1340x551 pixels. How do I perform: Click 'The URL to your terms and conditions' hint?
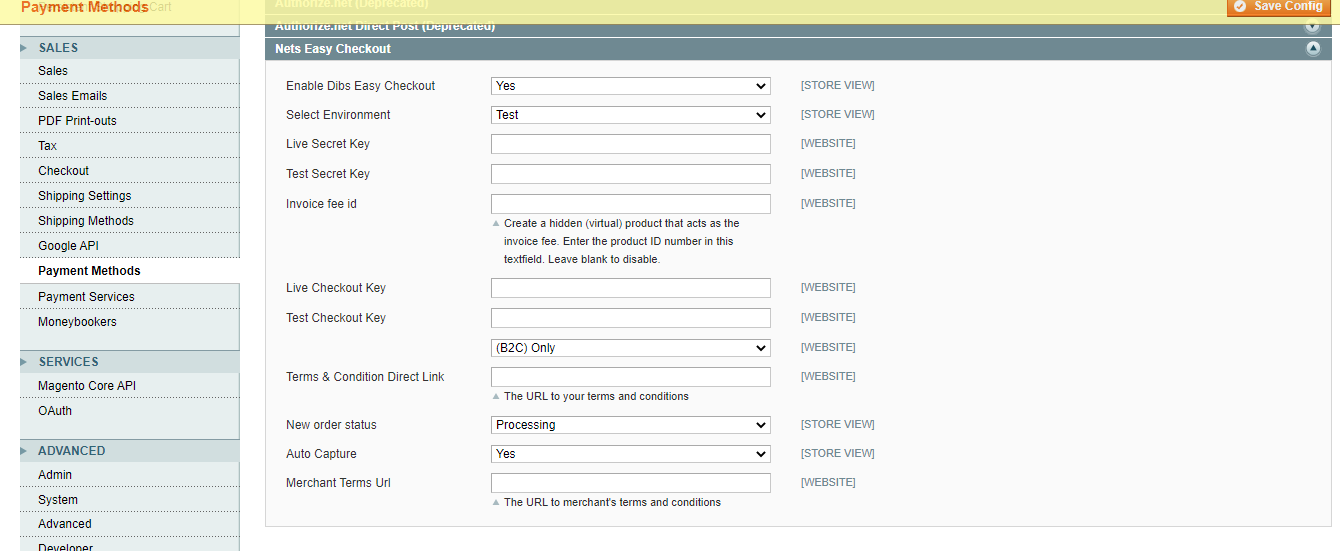(x=596, y=397)
